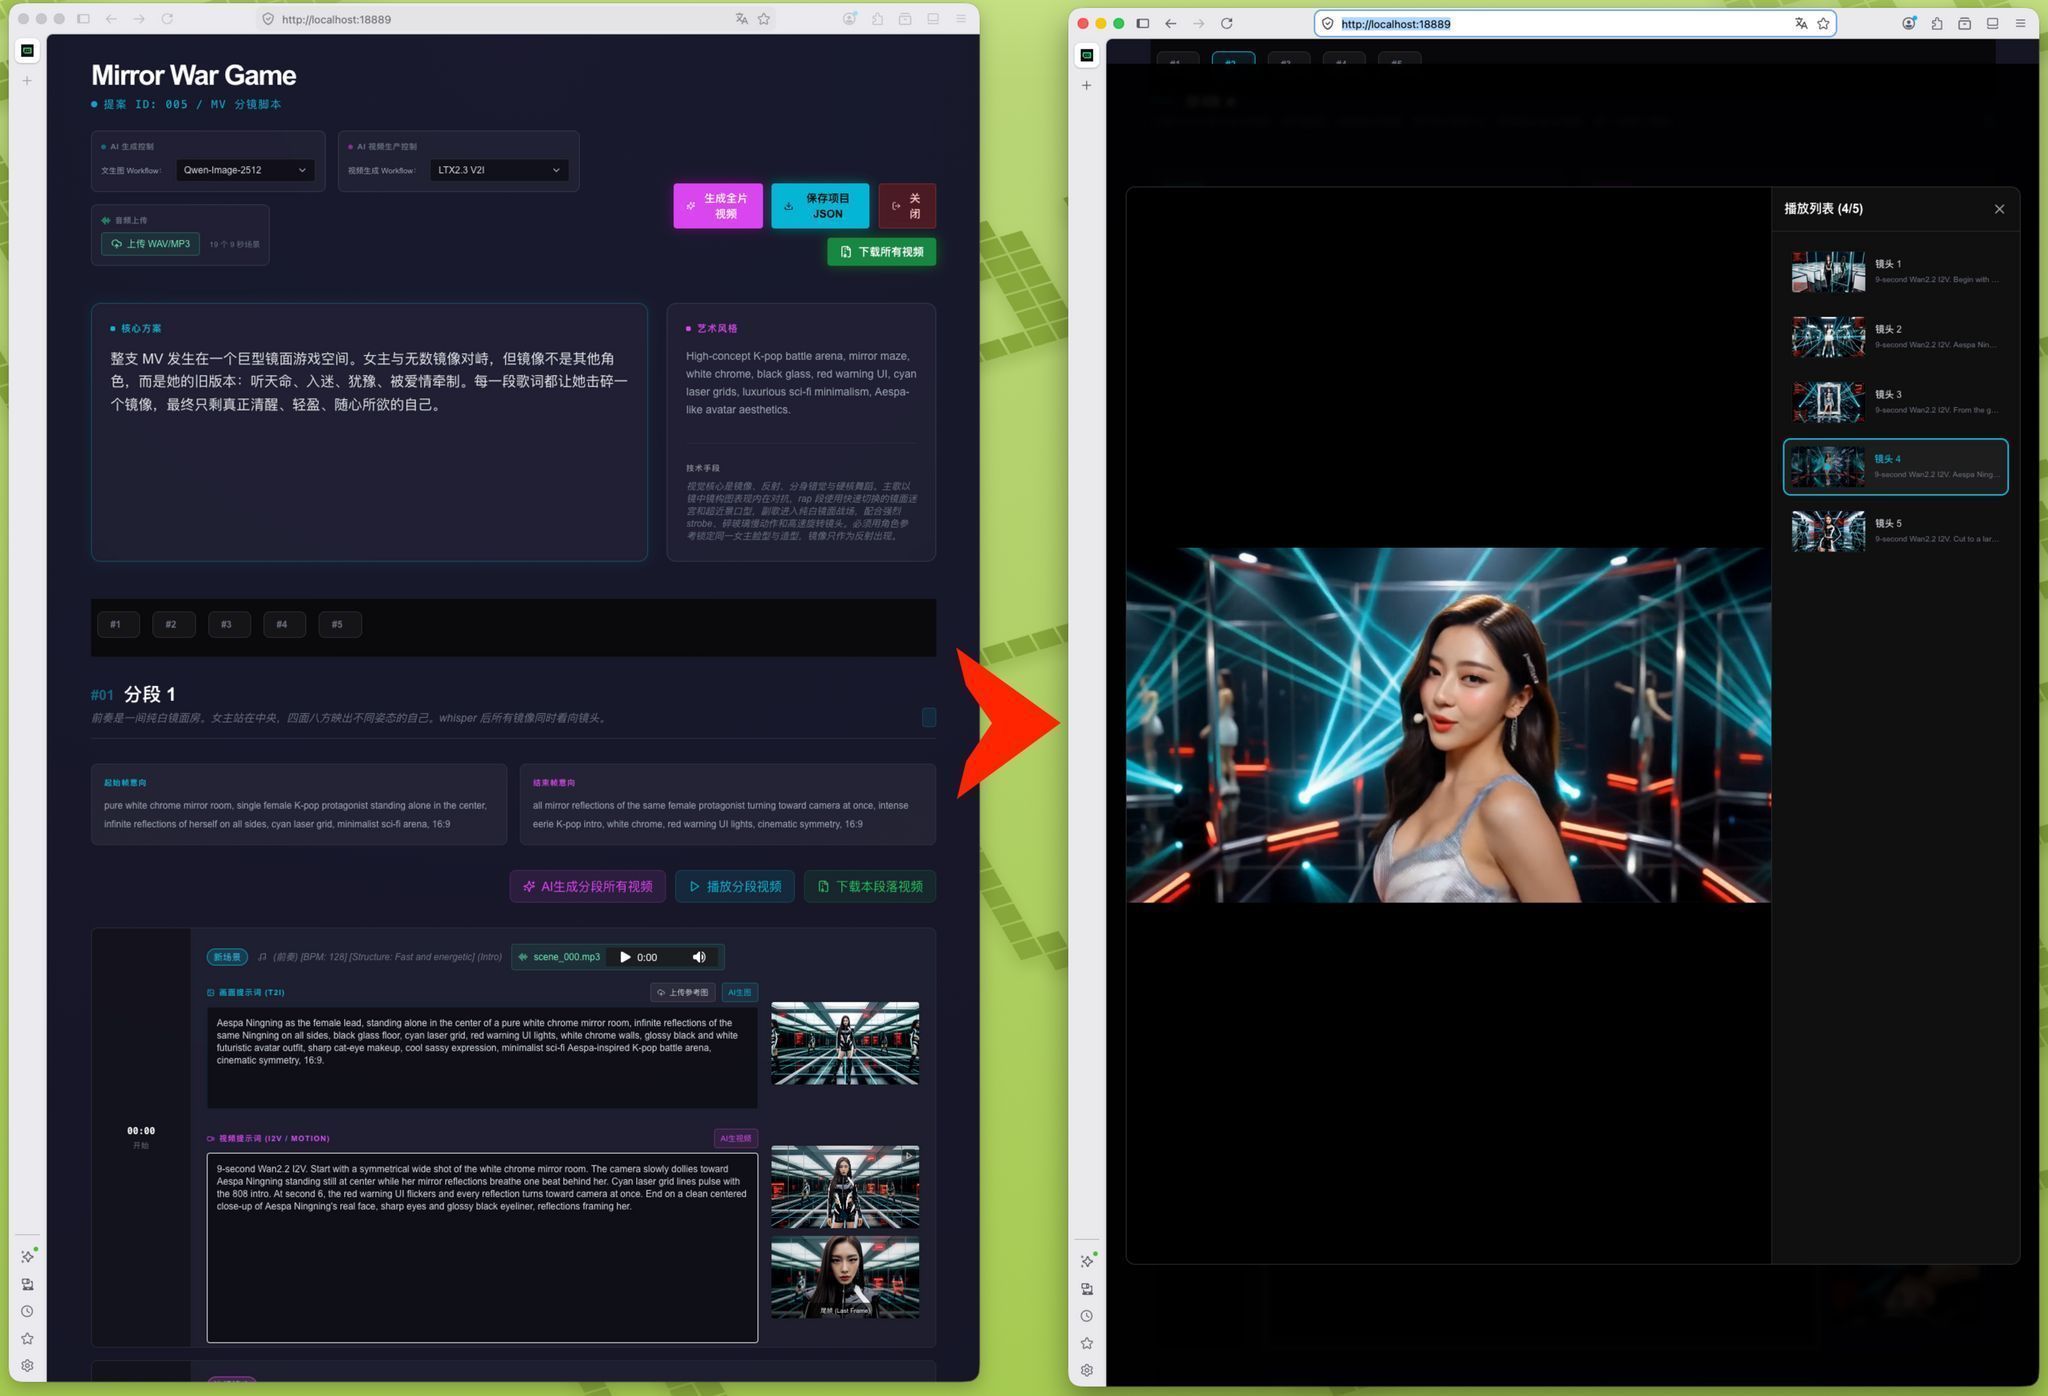This screenshot has width=2048, height=1396.
Task: Close the 播放列表 playlist panel
Action: (1999, 209)
